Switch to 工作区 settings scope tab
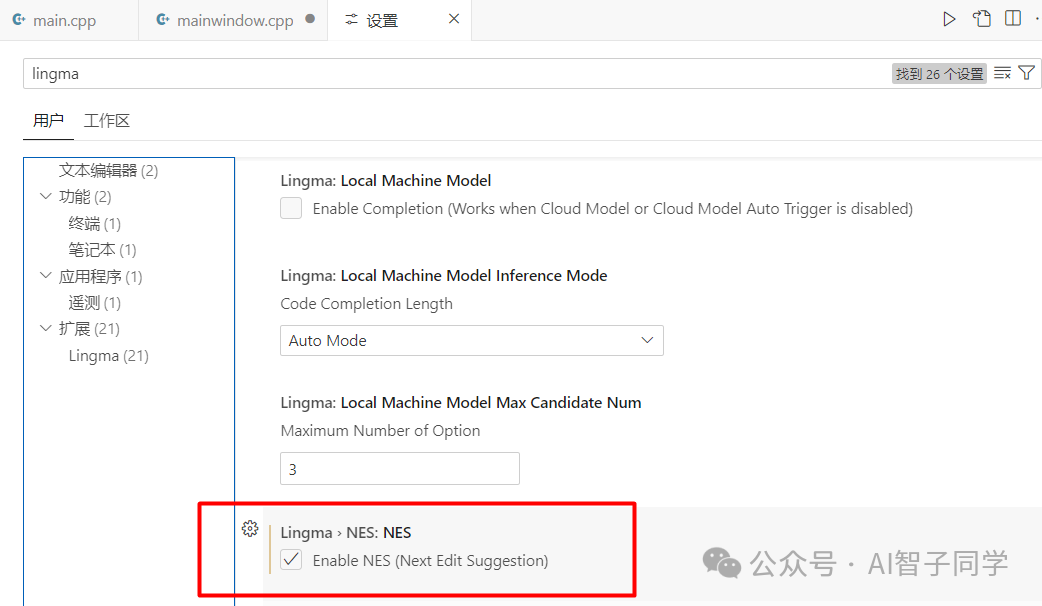This screenshot has width=1042, height=606. tap(106, 121)
